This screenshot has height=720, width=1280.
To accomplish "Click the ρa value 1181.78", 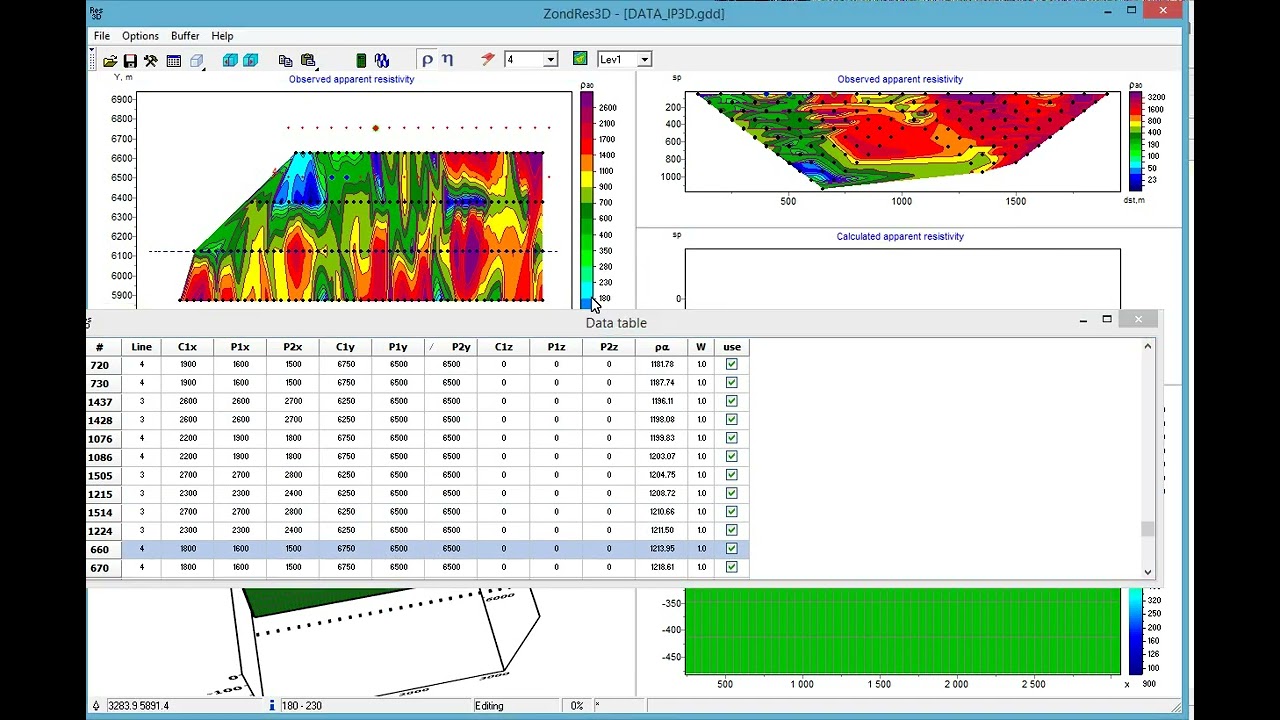I will point(662,364).
